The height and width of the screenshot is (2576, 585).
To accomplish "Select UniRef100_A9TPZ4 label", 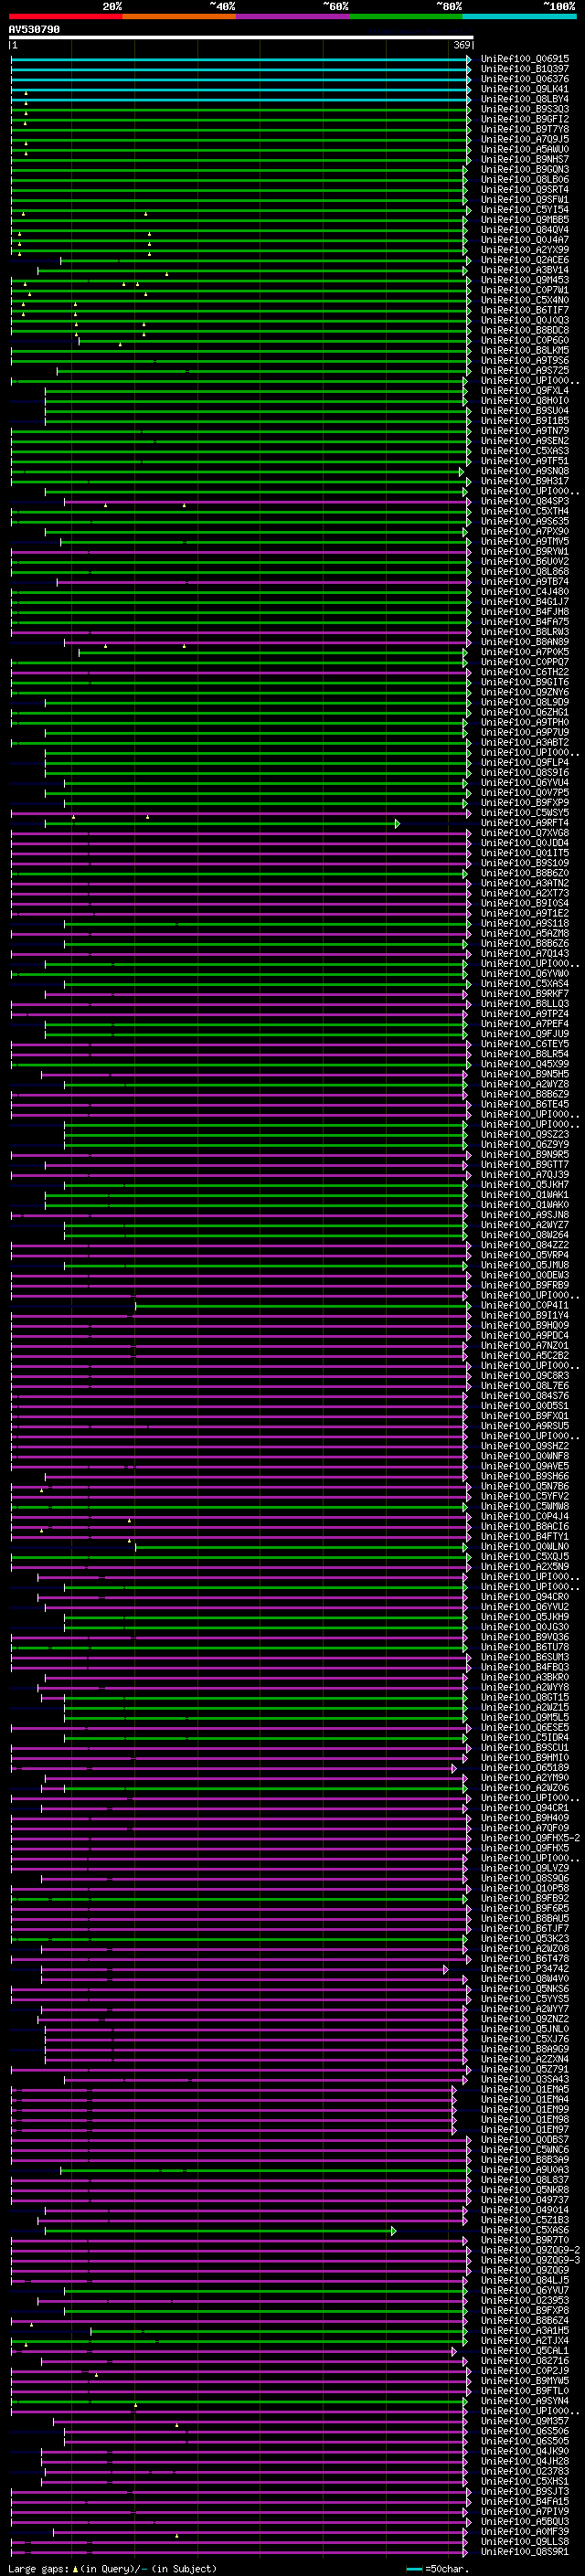I will click(524, 1013).
